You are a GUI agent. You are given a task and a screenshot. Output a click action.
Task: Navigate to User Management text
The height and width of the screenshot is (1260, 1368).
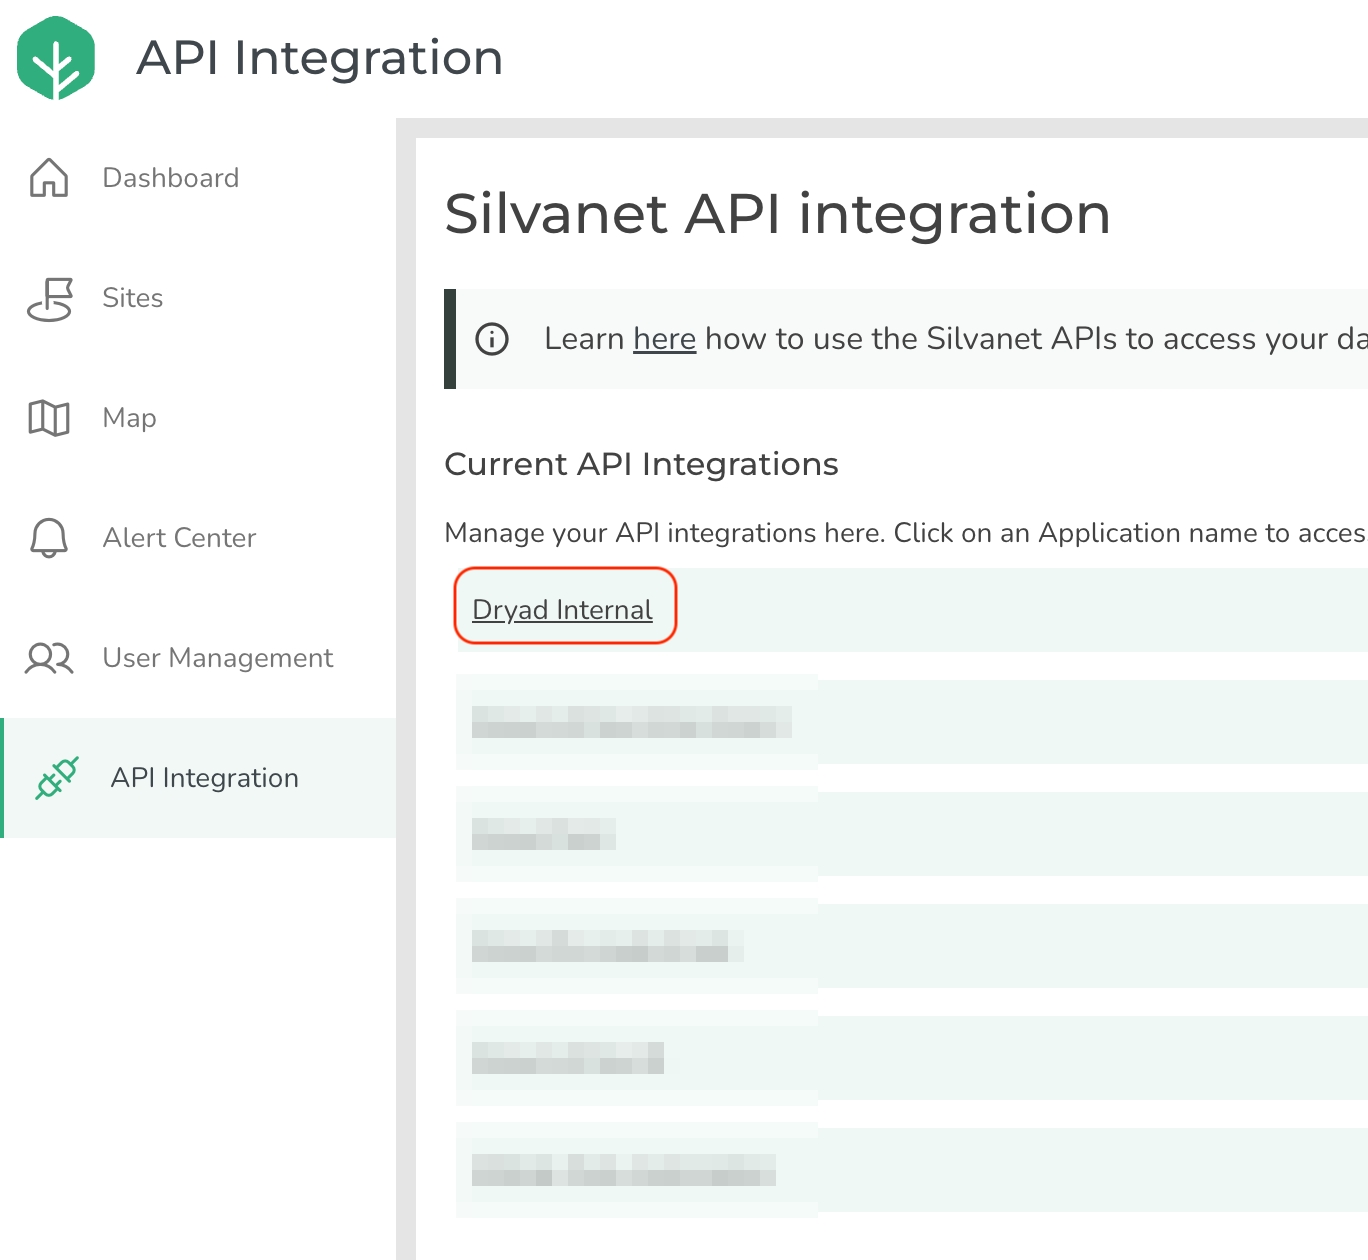coord(218,658)
